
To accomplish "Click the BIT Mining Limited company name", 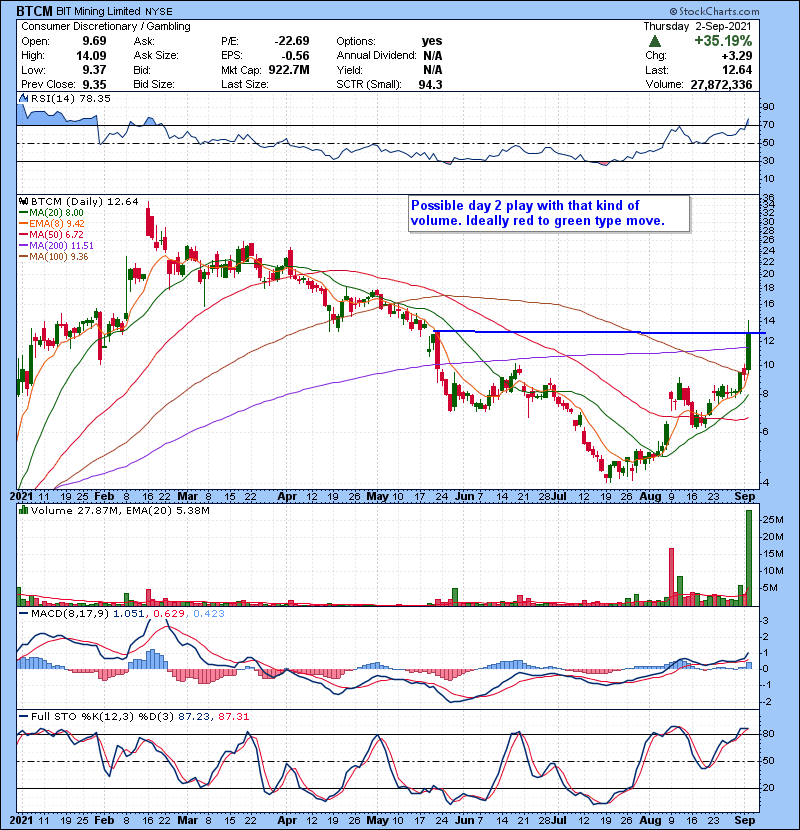I will 99,11.
